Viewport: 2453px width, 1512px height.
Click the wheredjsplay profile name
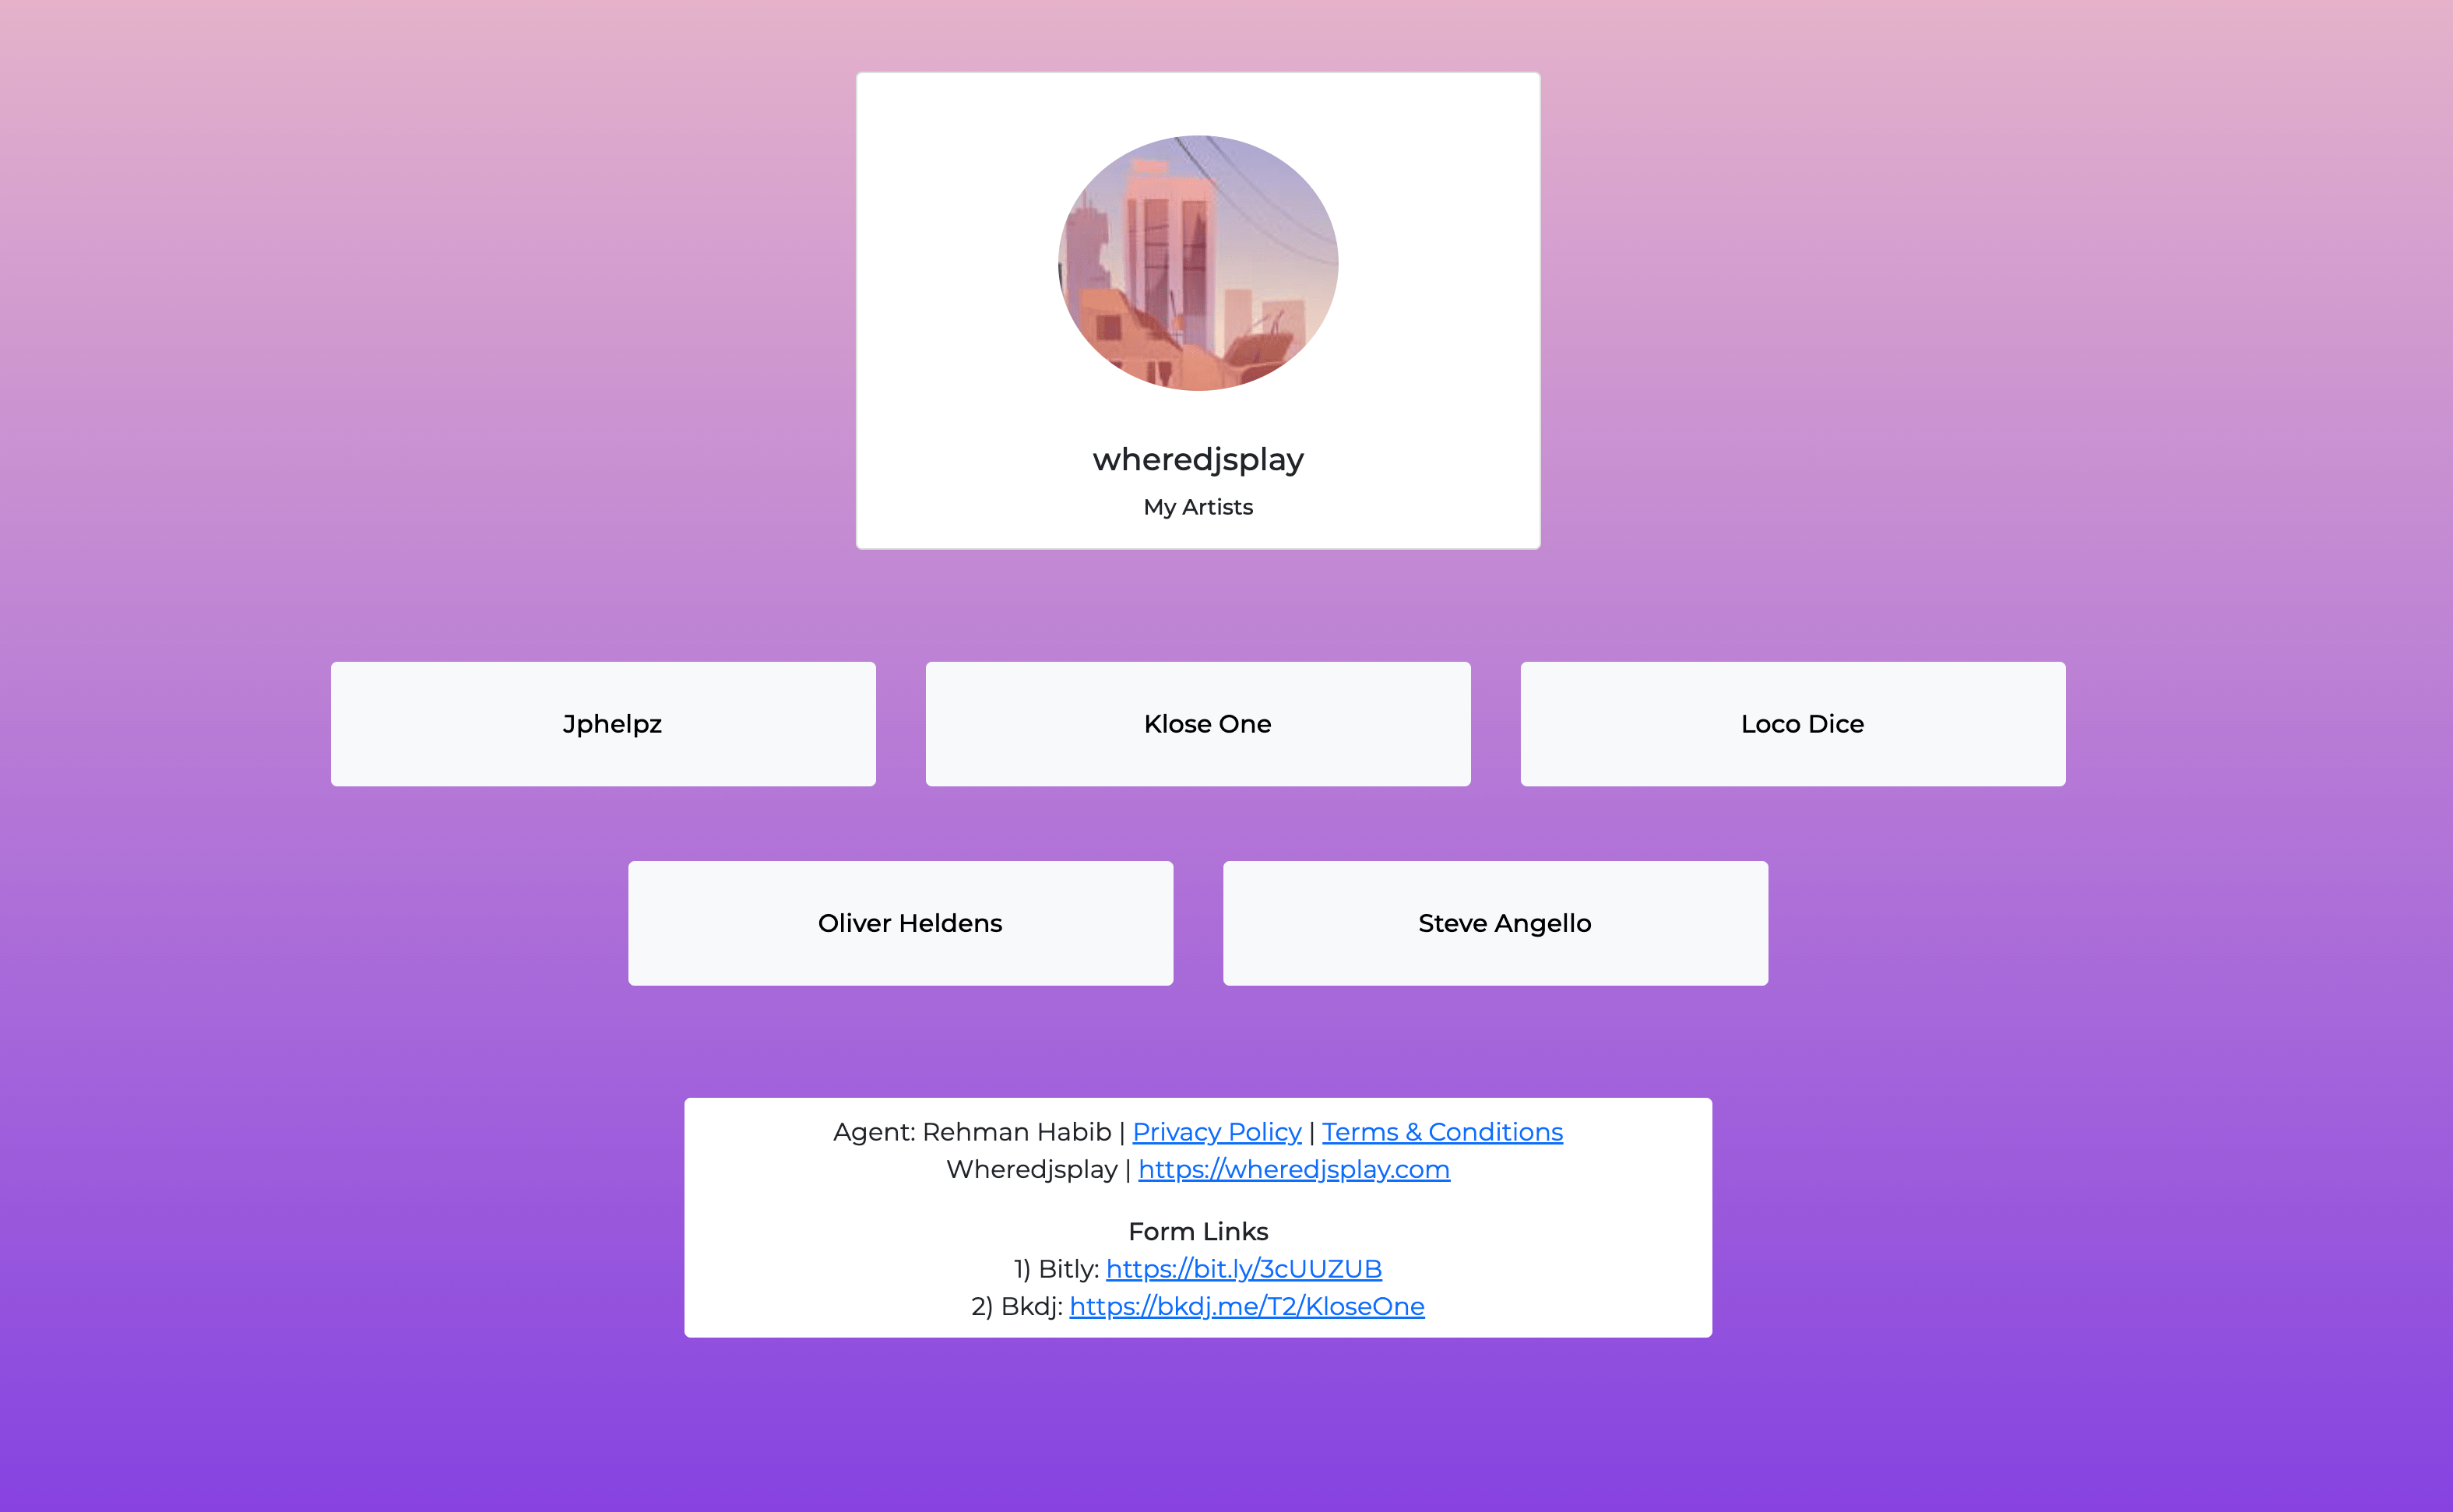click(x=1198, y=459)
